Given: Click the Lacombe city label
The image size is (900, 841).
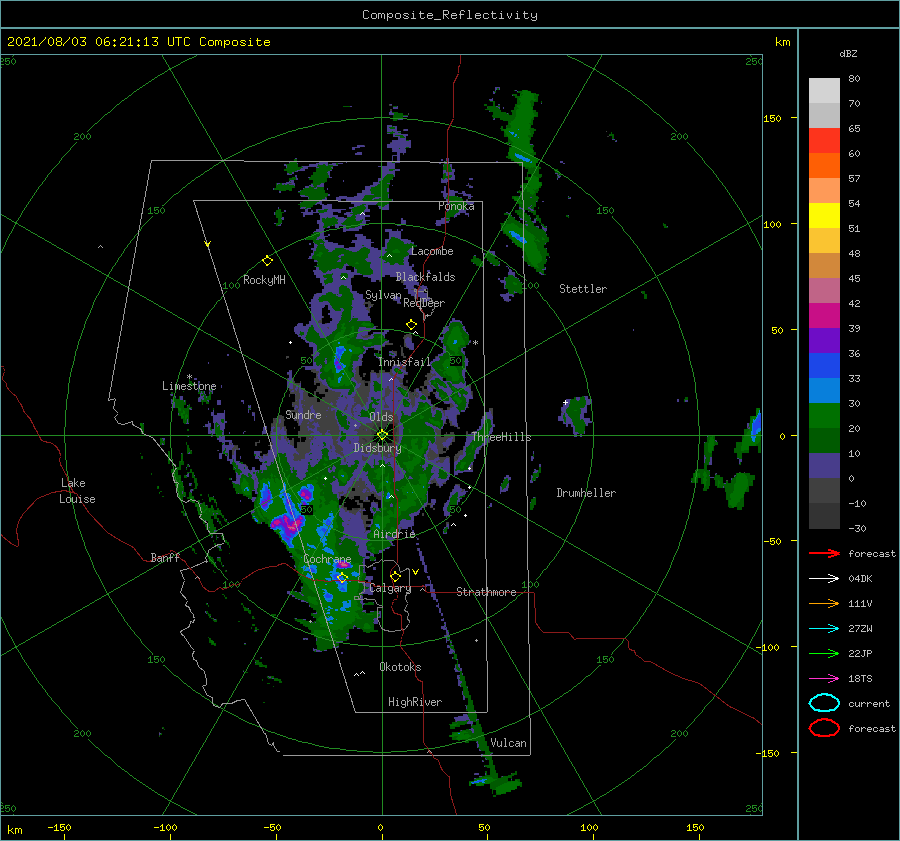Looking at the screenshot, I should [x=432, y=251].
